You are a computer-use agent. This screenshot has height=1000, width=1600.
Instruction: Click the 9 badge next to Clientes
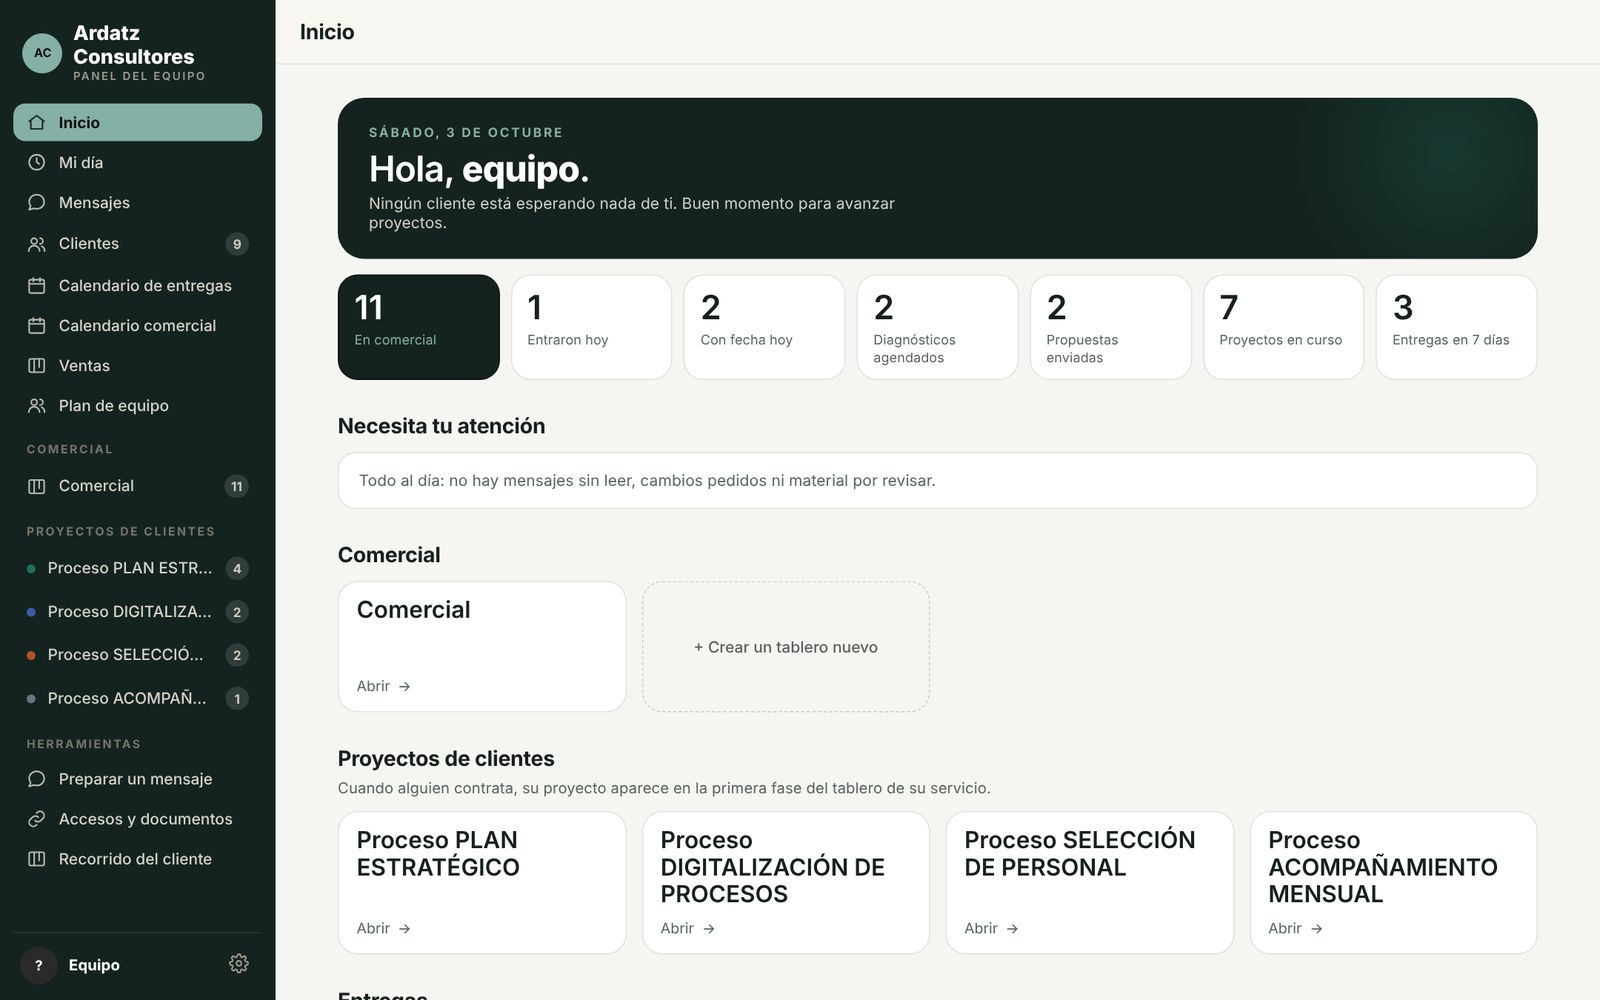pos(237,244)
